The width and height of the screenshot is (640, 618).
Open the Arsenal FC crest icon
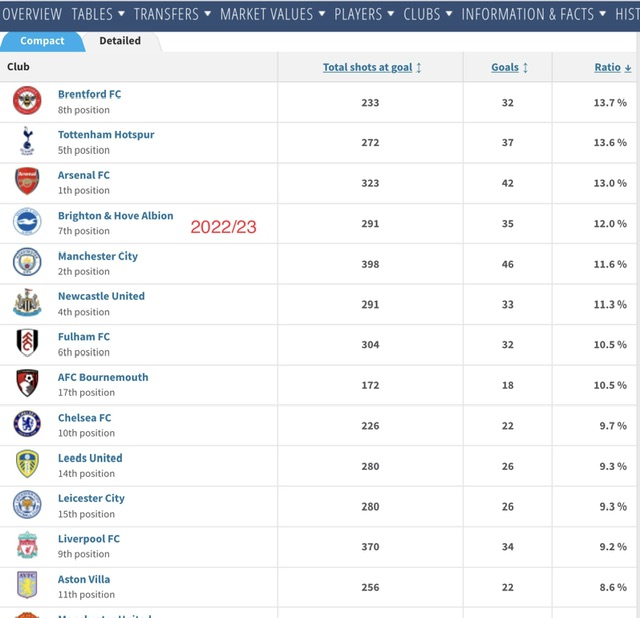27,181
